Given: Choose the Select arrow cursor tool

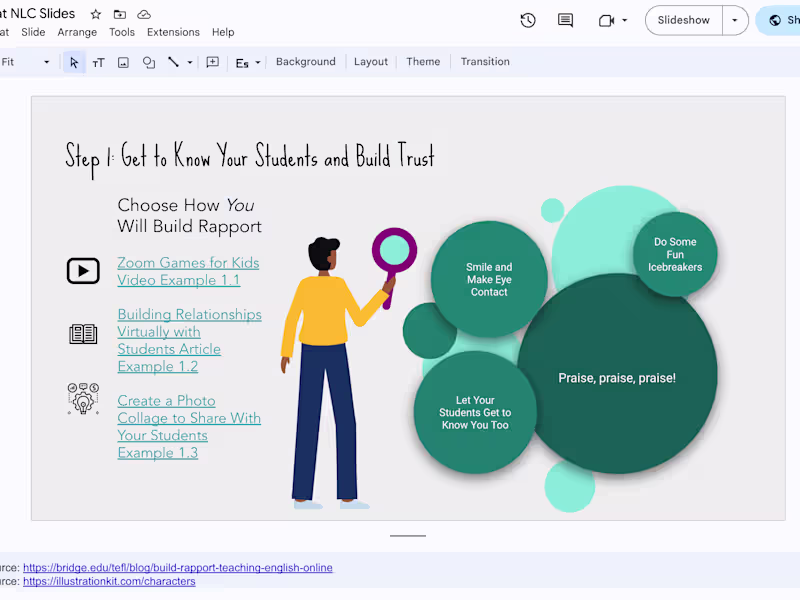Looking at the screenshot, I should [x=74, y=62].
